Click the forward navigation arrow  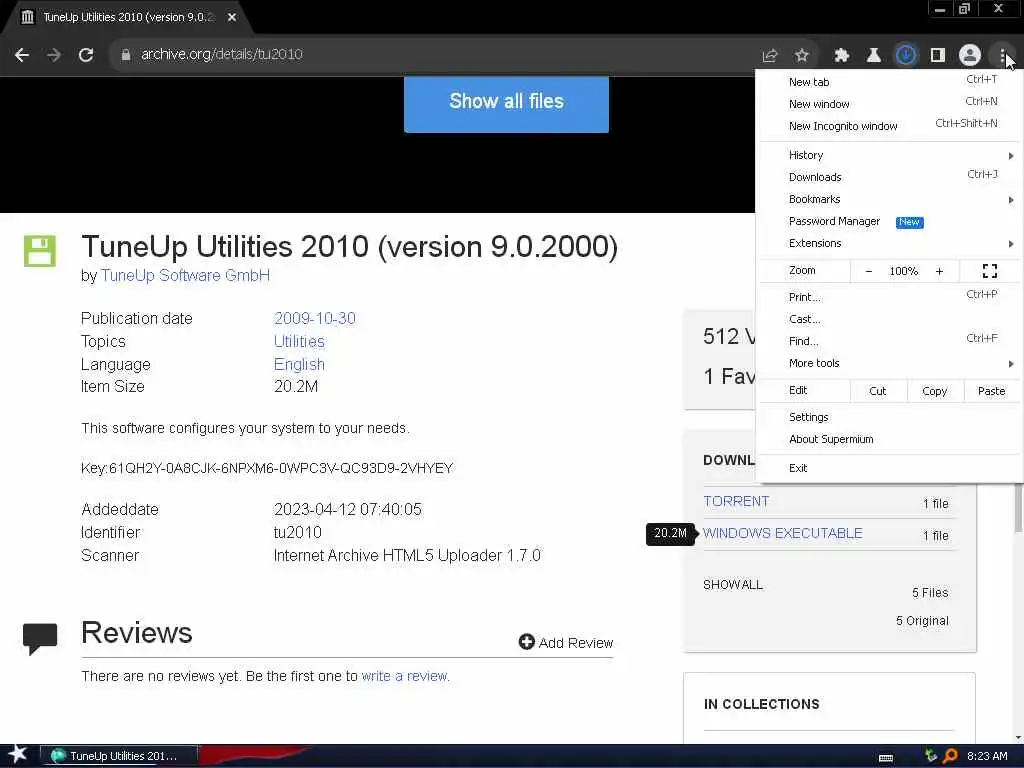pos(54,55)
